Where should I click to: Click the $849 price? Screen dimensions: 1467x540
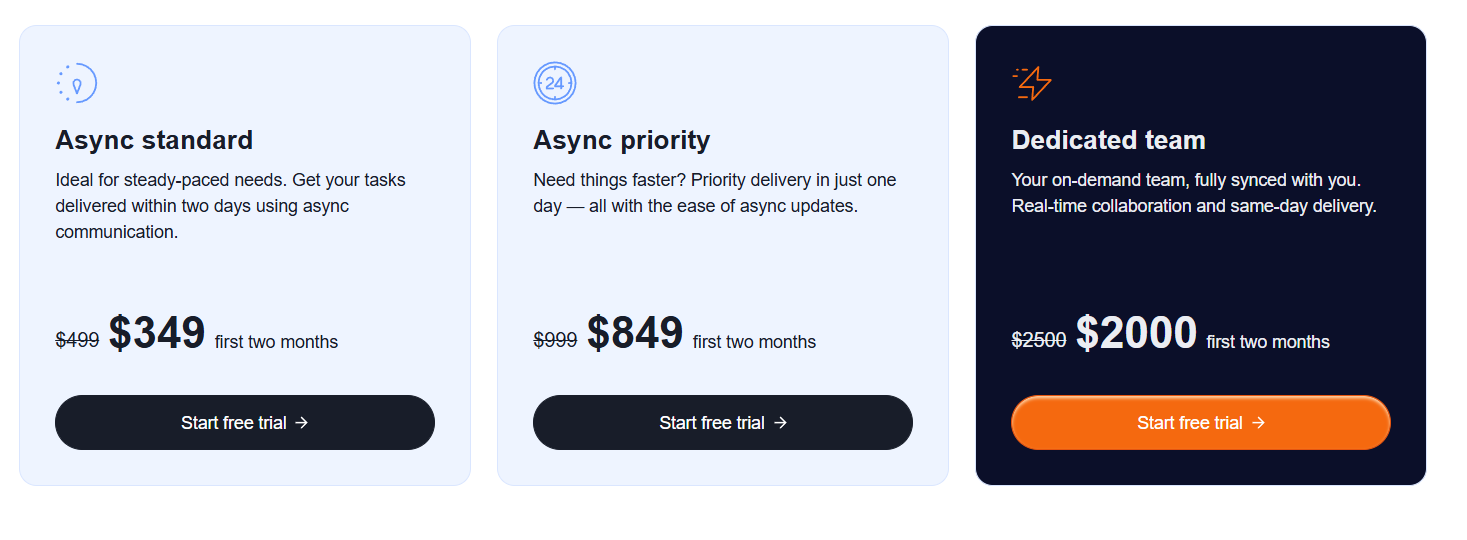click(x=635, y=333)
